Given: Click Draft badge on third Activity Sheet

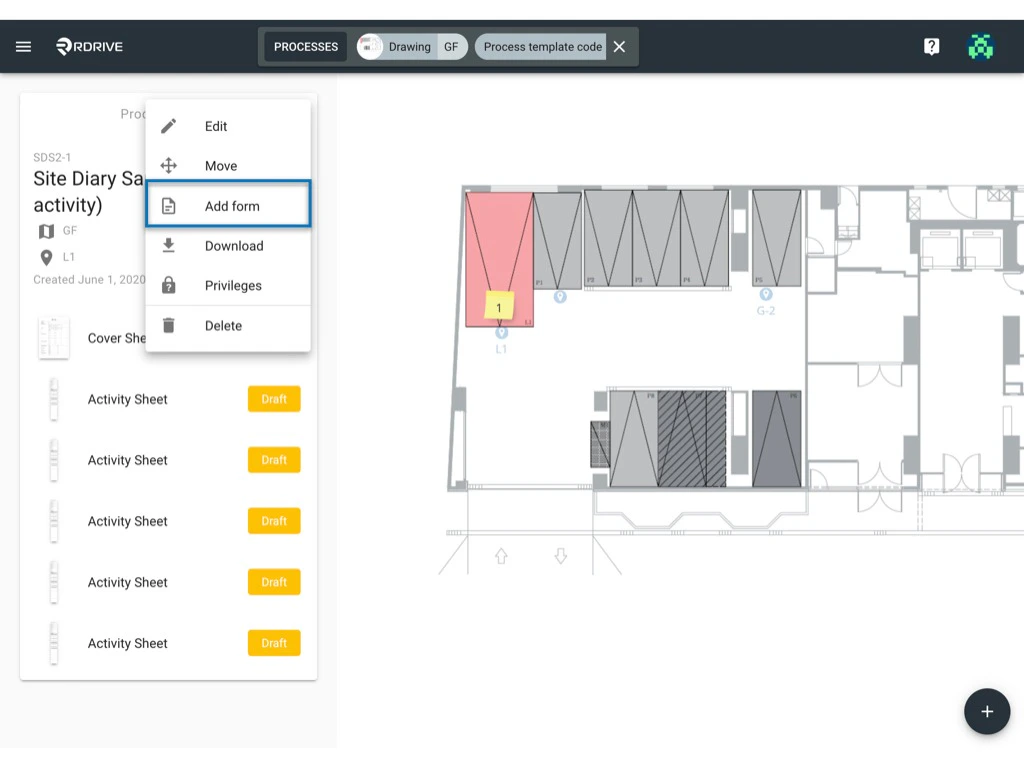Looking at the screenshot, I should pos(274,521).
